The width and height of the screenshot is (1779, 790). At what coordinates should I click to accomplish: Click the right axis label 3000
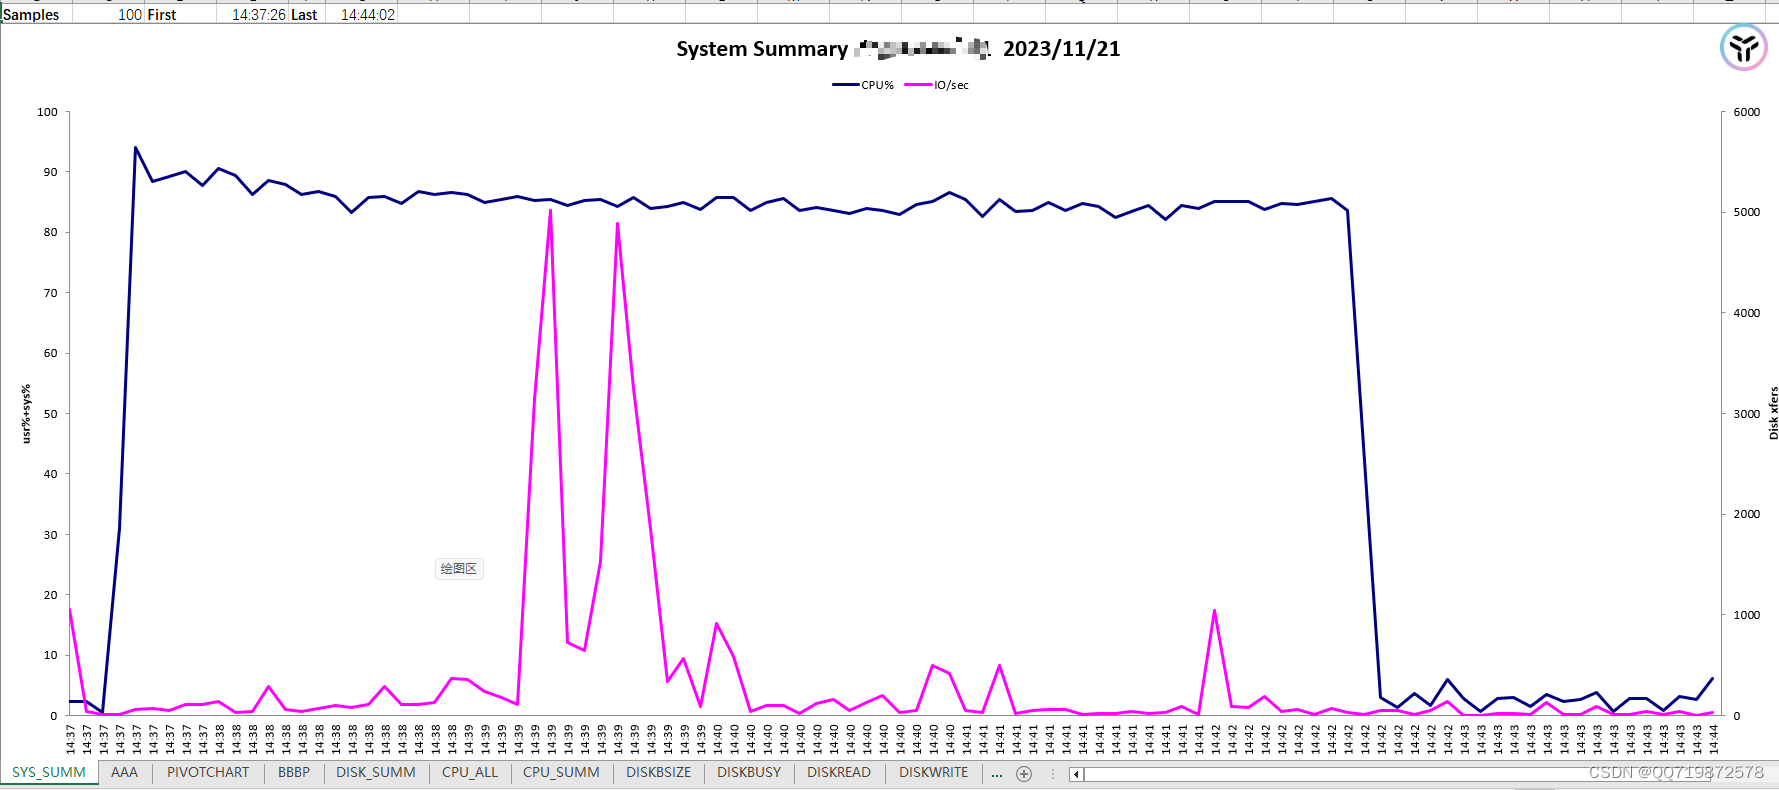coord(1747,414)
